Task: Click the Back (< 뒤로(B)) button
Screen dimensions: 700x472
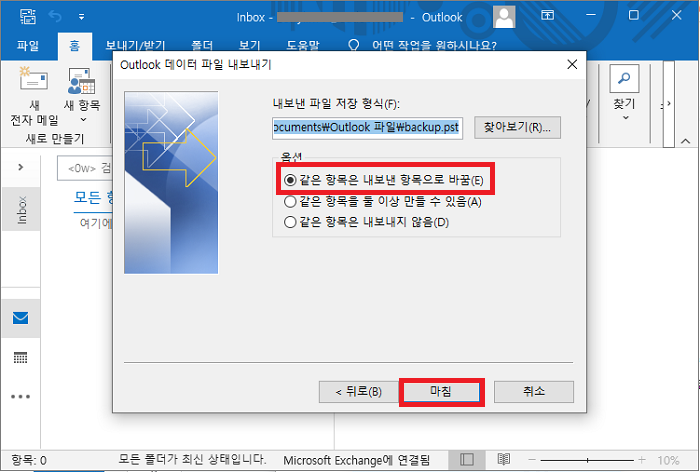Action: click(358, 392)
